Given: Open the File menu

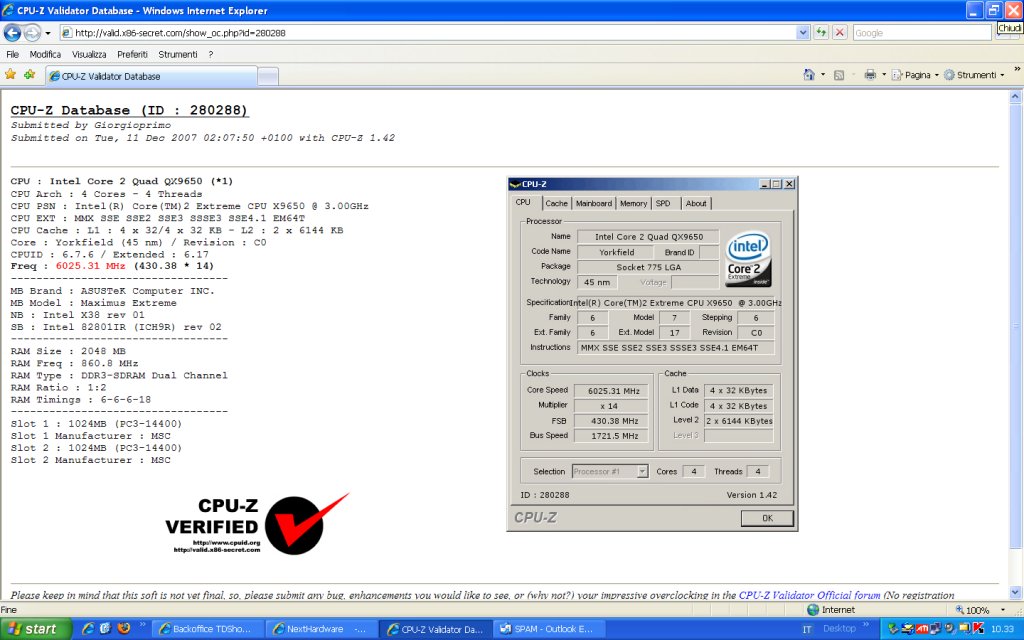Looking at the screenshot, I should (x=12, y=54).
